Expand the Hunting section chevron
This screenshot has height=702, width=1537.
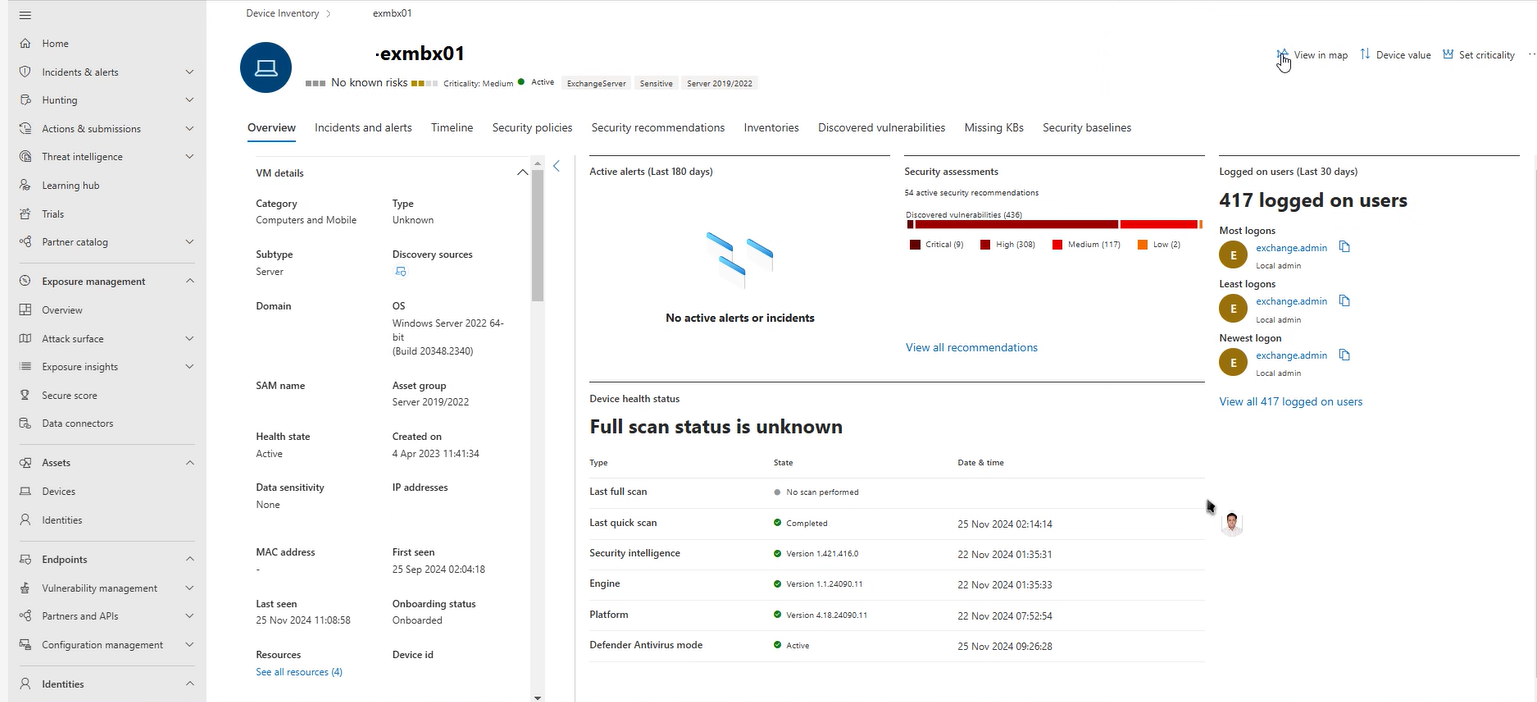(190, 100)
